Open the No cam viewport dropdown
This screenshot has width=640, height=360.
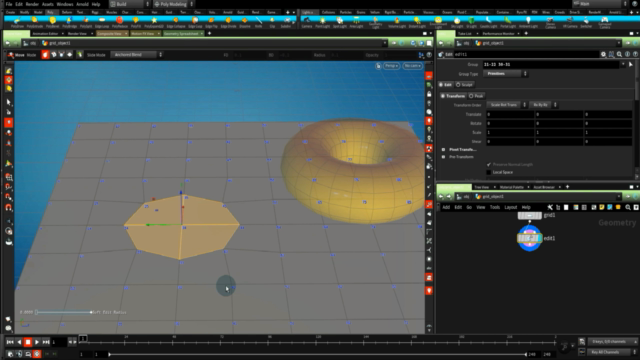(x=412, y=66)
